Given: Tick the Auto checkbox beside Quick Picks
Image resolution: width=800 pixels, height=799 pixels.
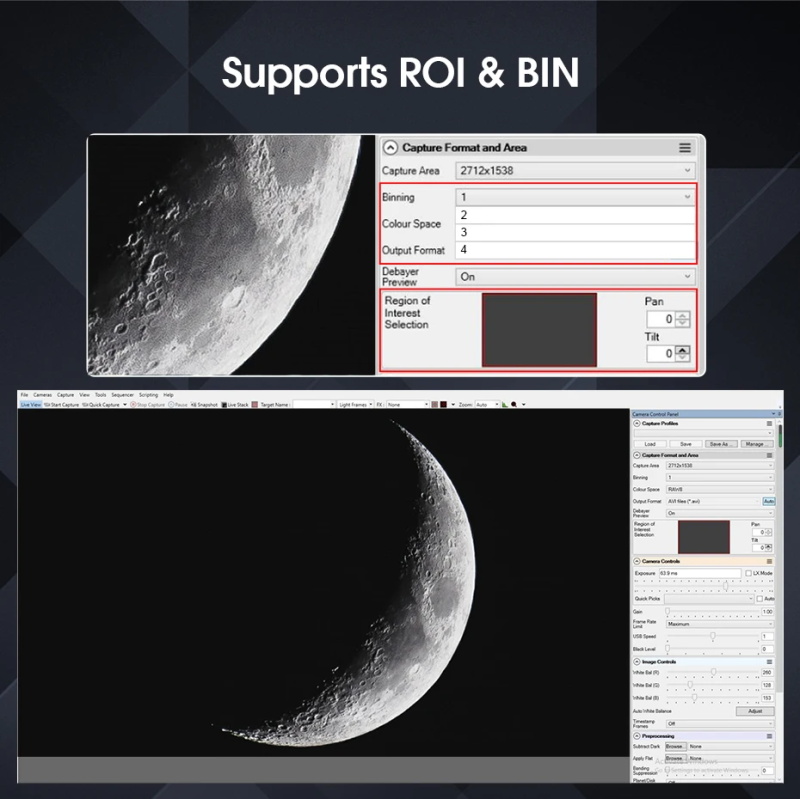Looking at the screenshot, I should tap(760, 598).
